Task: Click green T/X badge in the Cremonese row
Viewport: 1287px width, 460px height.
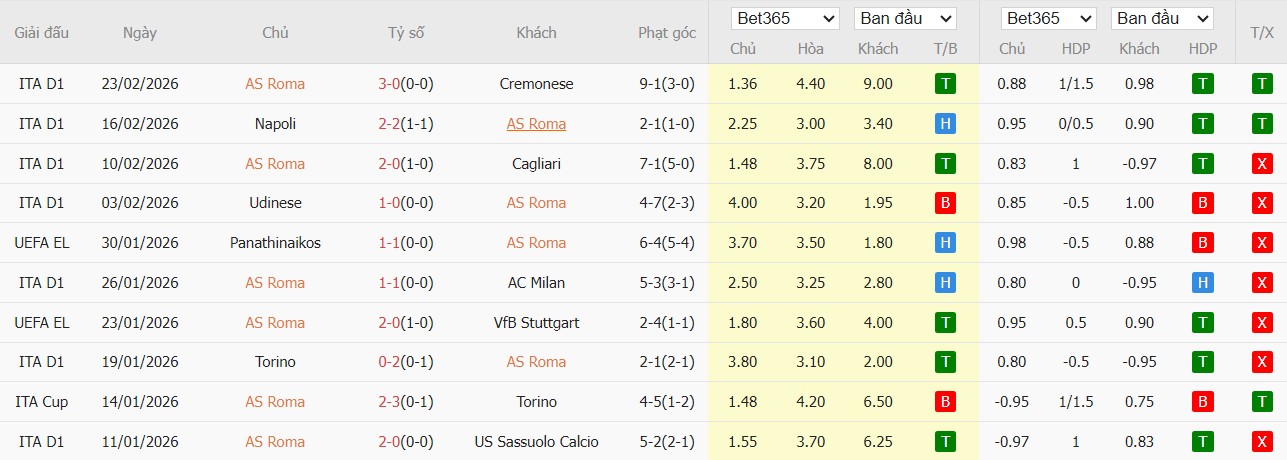Action: (x=1262, y=84)
